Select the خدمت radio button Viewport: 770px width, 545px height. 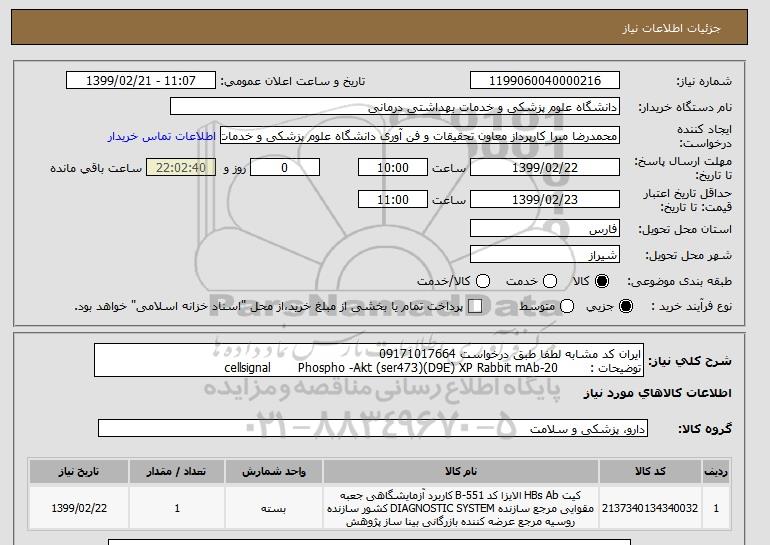tap(550, 281)
